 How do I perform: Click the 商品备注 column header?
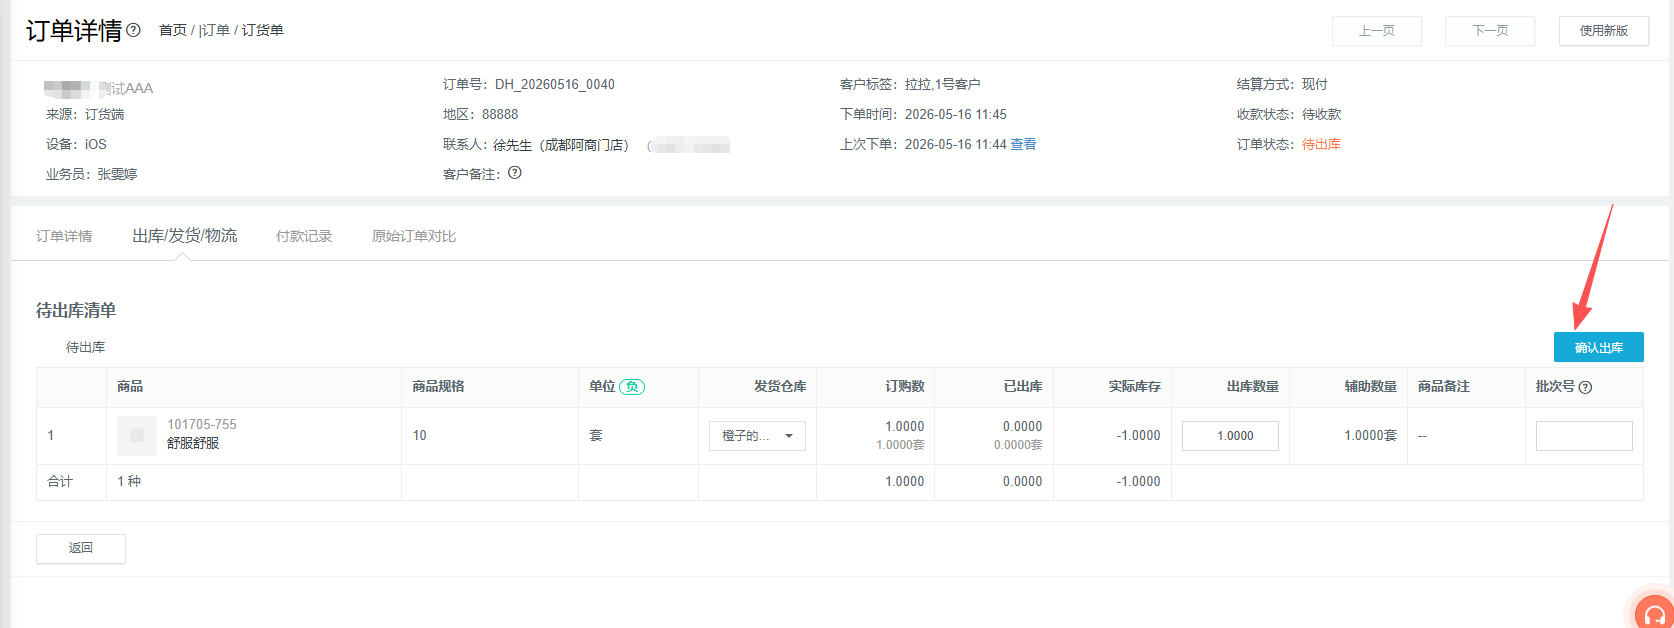1444,386
